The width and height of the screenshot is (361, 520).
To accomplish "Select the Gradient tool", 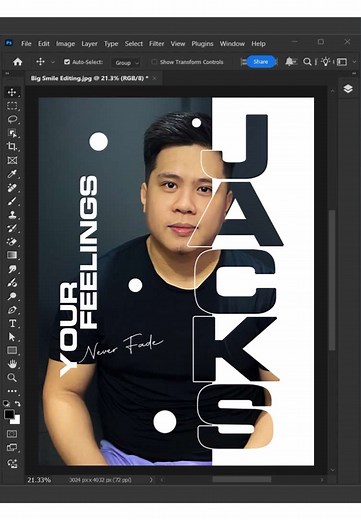I will pyautogui.click(x=12, y=255).
